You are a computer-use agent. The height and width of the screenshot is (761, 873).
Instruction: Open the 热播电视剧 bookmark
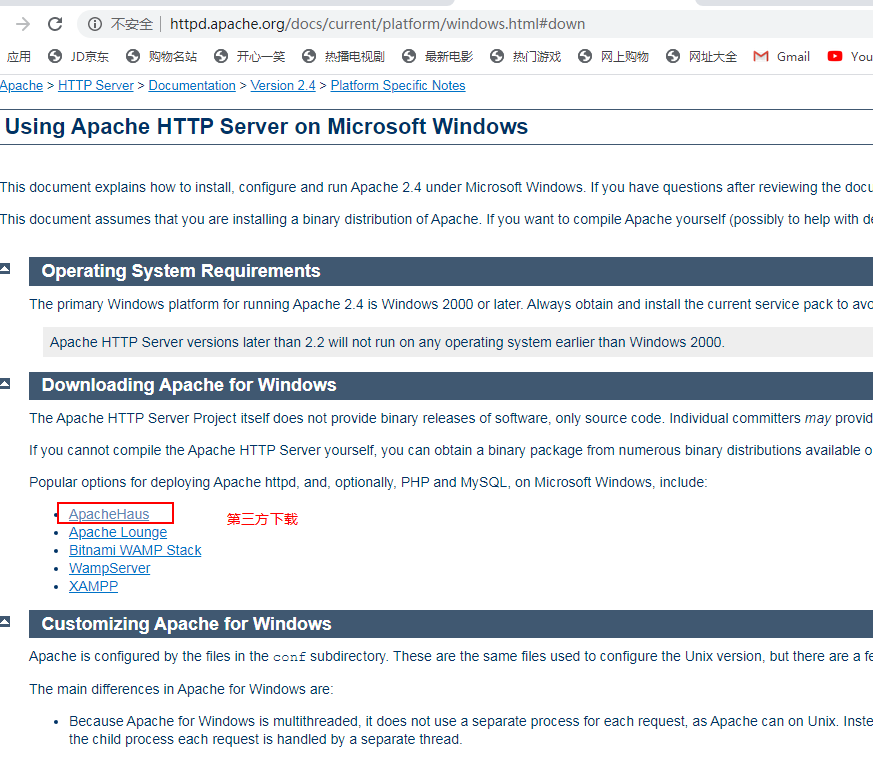click(x=344, y=56)
